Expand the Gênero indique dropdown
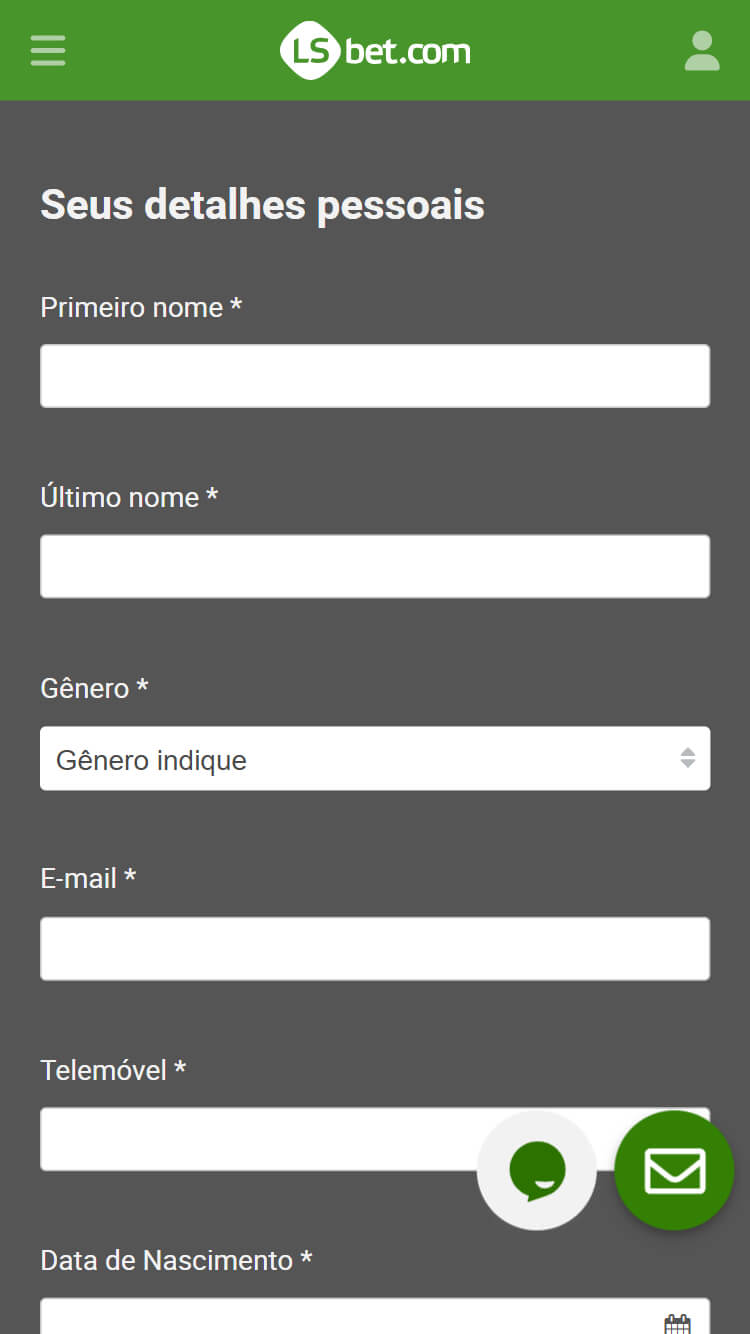This screenshot has width=750, height=1334. pos(360,759)
